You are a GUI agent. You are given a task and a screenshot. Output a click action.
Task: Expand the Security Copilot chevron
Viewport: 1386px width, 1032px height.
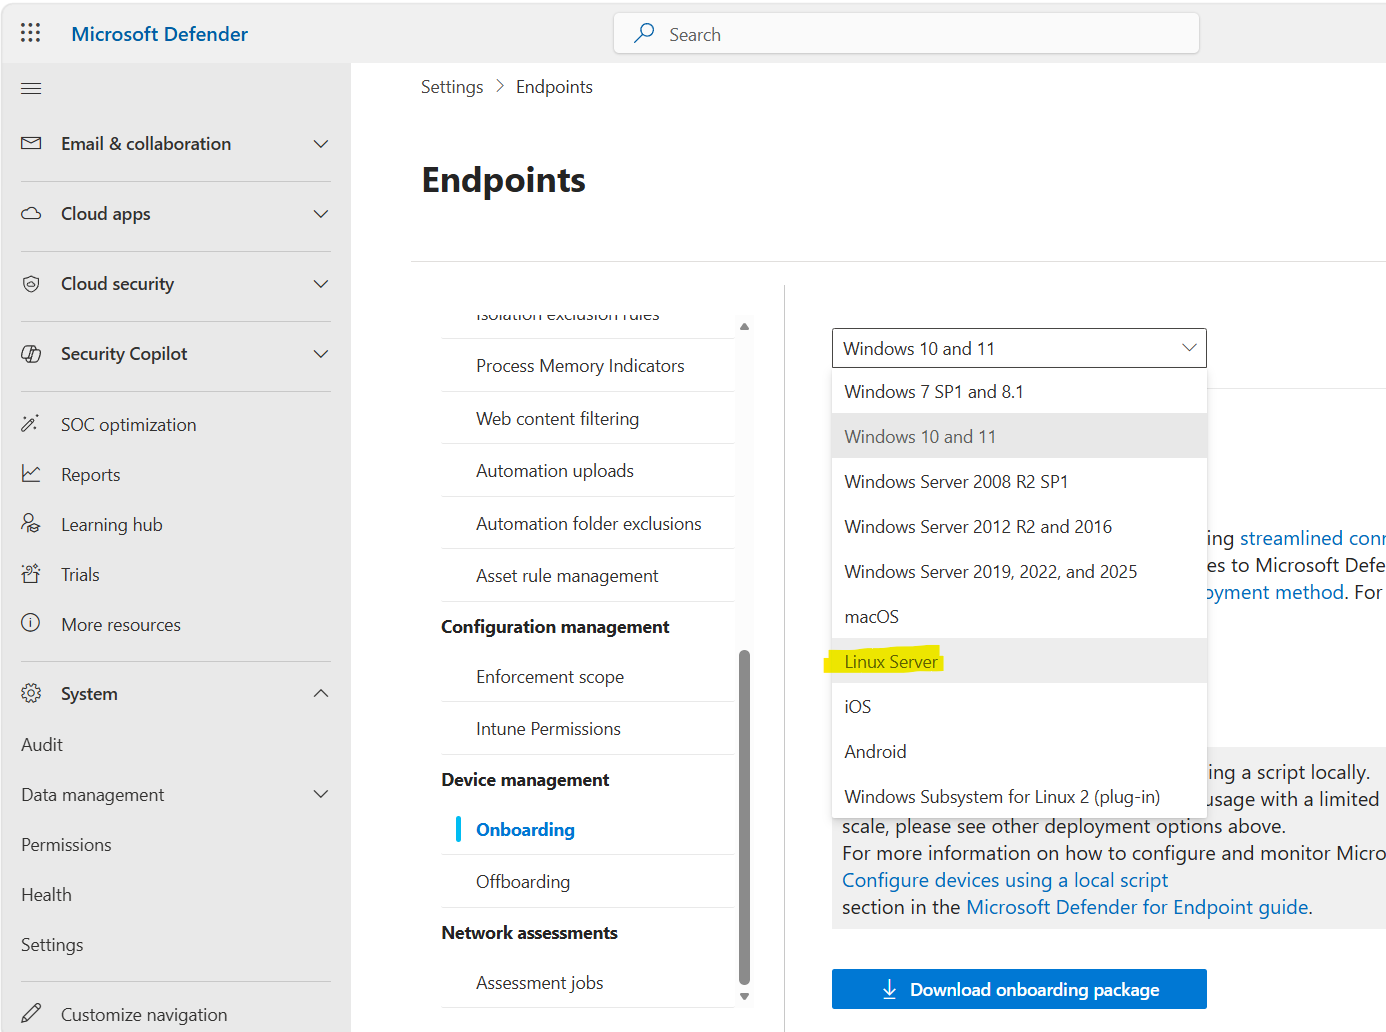point(321,354)
